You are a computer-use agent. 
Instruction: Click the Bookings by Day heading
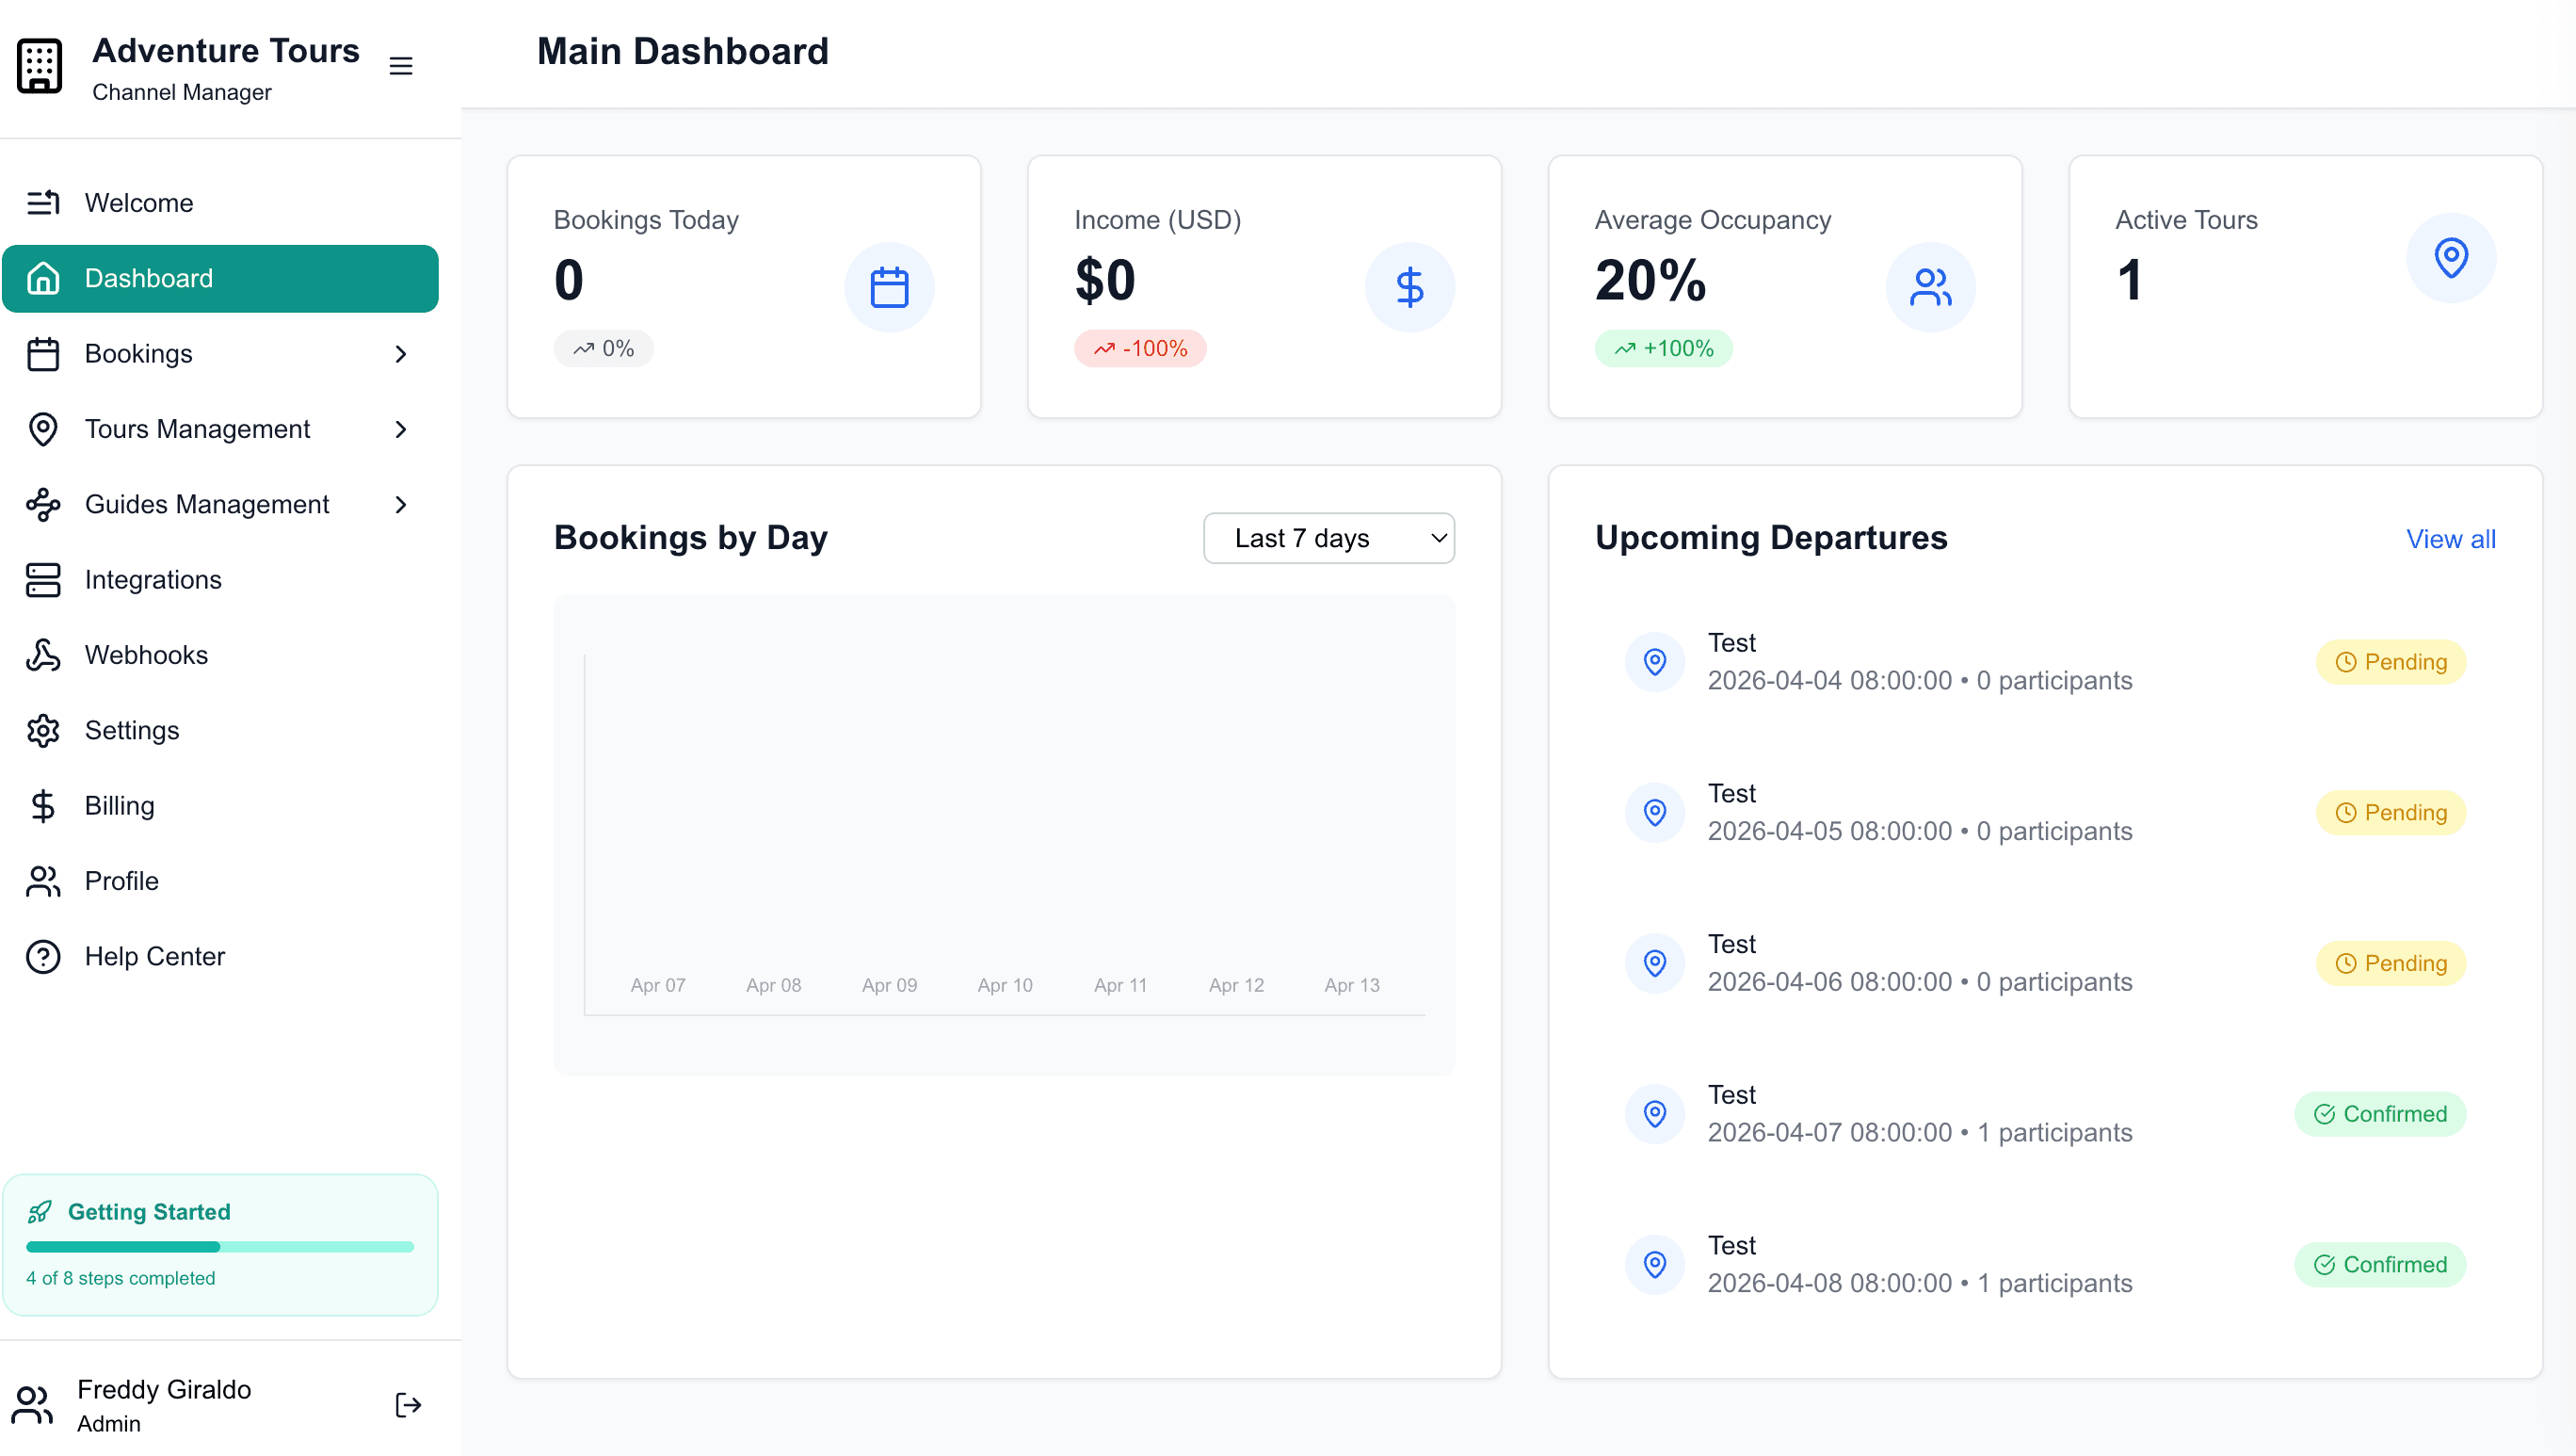tap(691, 538)
